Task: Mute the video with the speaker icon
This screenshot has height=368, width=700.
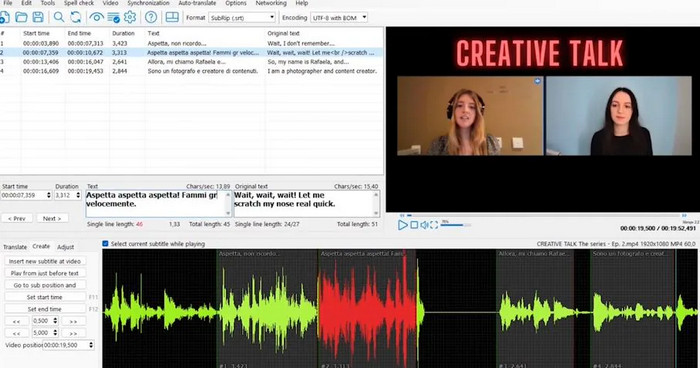Action: (x=424, y=225)
